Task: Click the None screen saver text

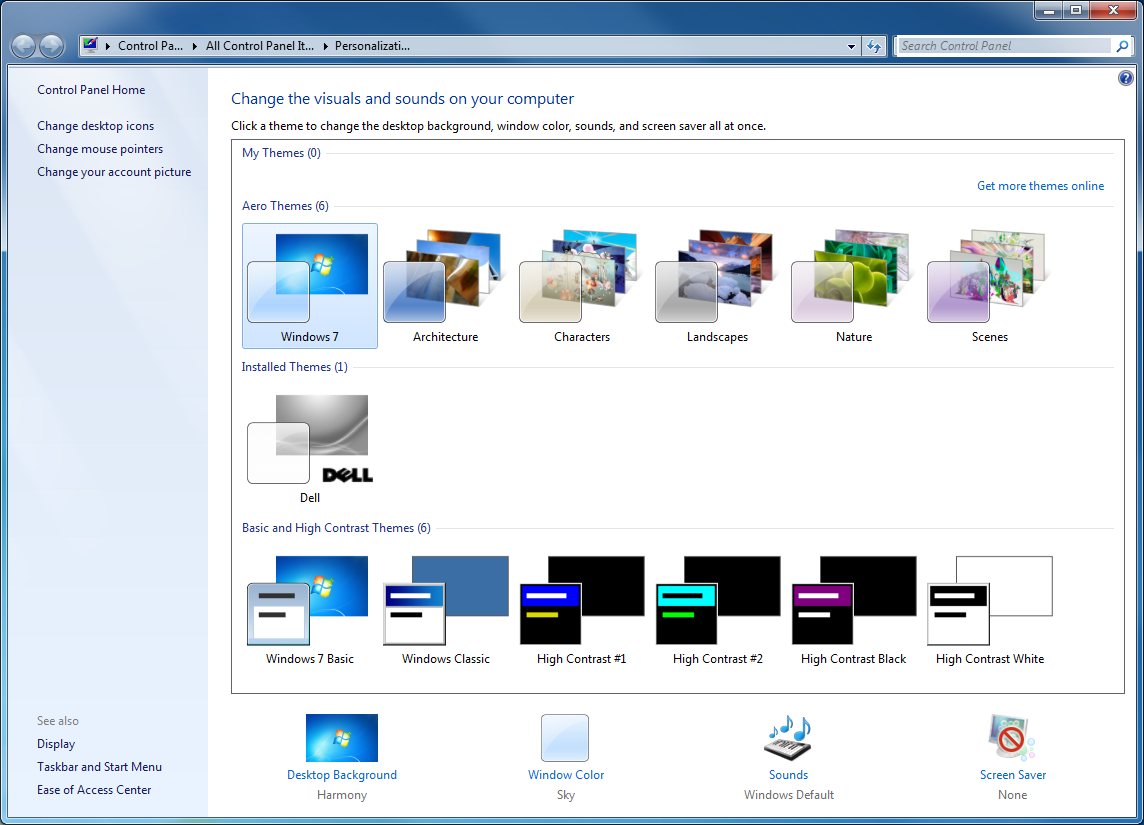Action: [1012, 795]
